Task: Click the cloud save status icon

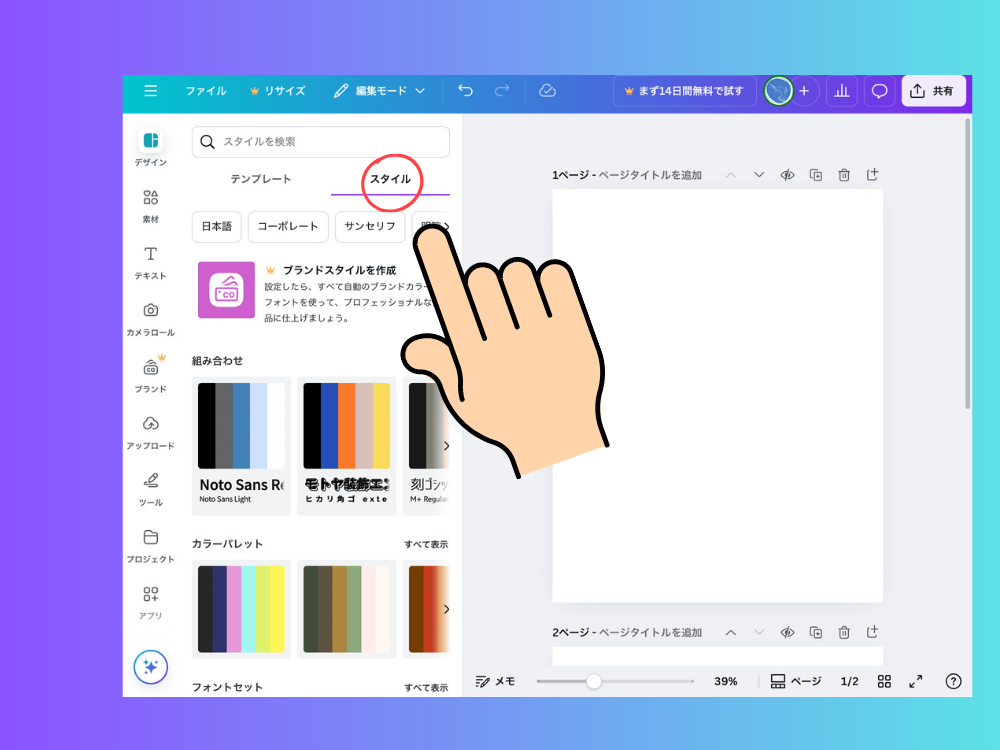Action: (x=547, y=91)
